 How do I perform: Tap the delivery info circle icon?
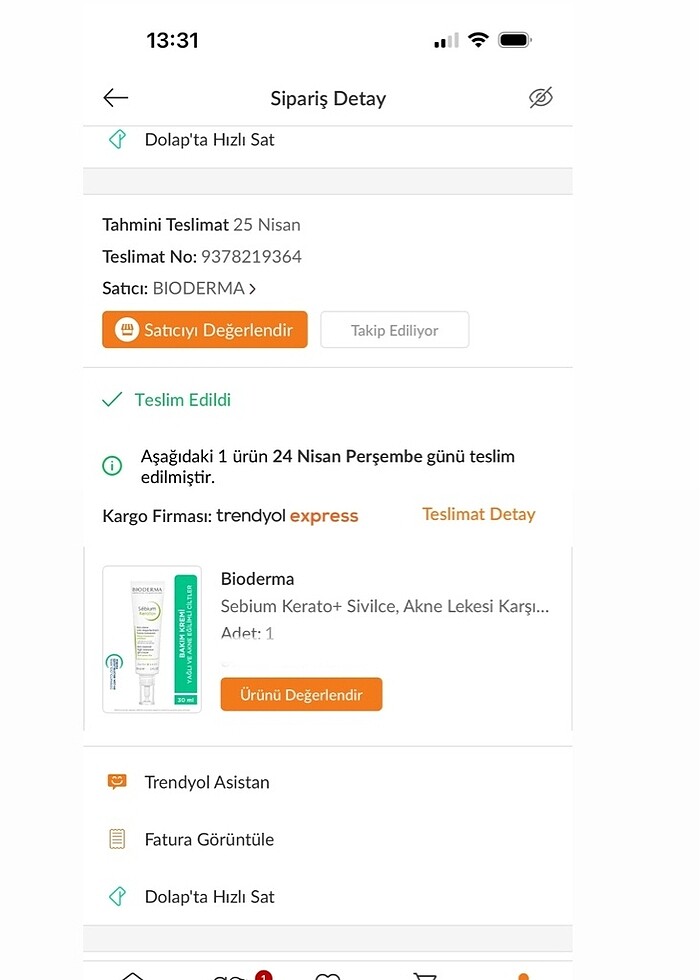[x=112, y=465]
